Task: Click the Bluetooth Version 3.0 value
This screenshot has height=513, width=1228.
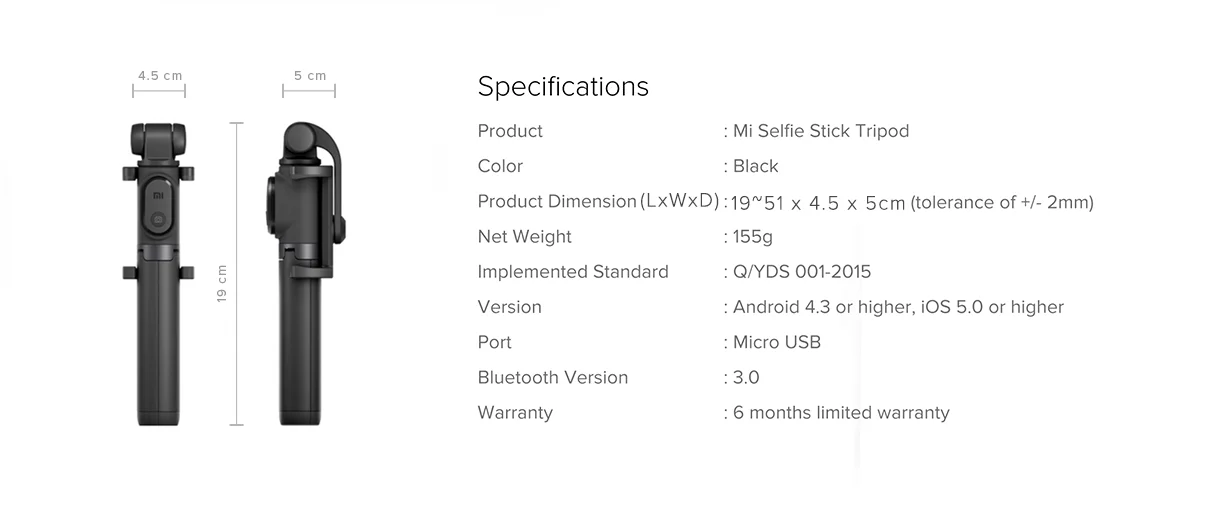Action: point(746,378)
